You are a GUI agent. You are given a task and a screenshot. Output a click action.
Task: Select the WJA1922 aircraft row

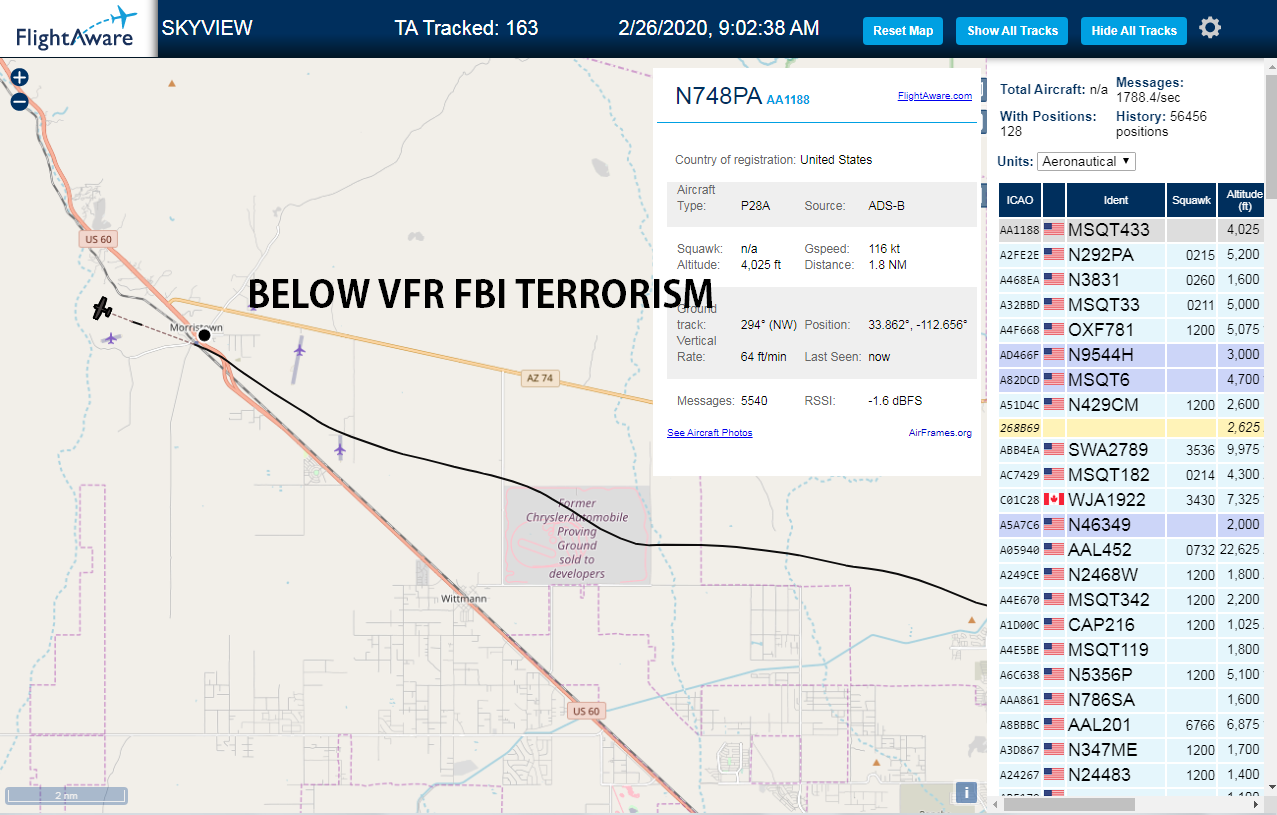tap(1132, 500)
